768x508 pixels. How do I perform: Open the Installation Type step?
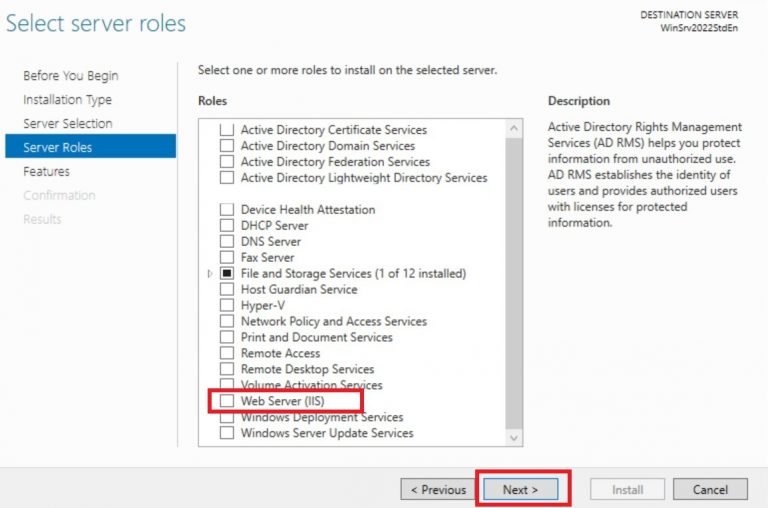click(x=68, y=100)
